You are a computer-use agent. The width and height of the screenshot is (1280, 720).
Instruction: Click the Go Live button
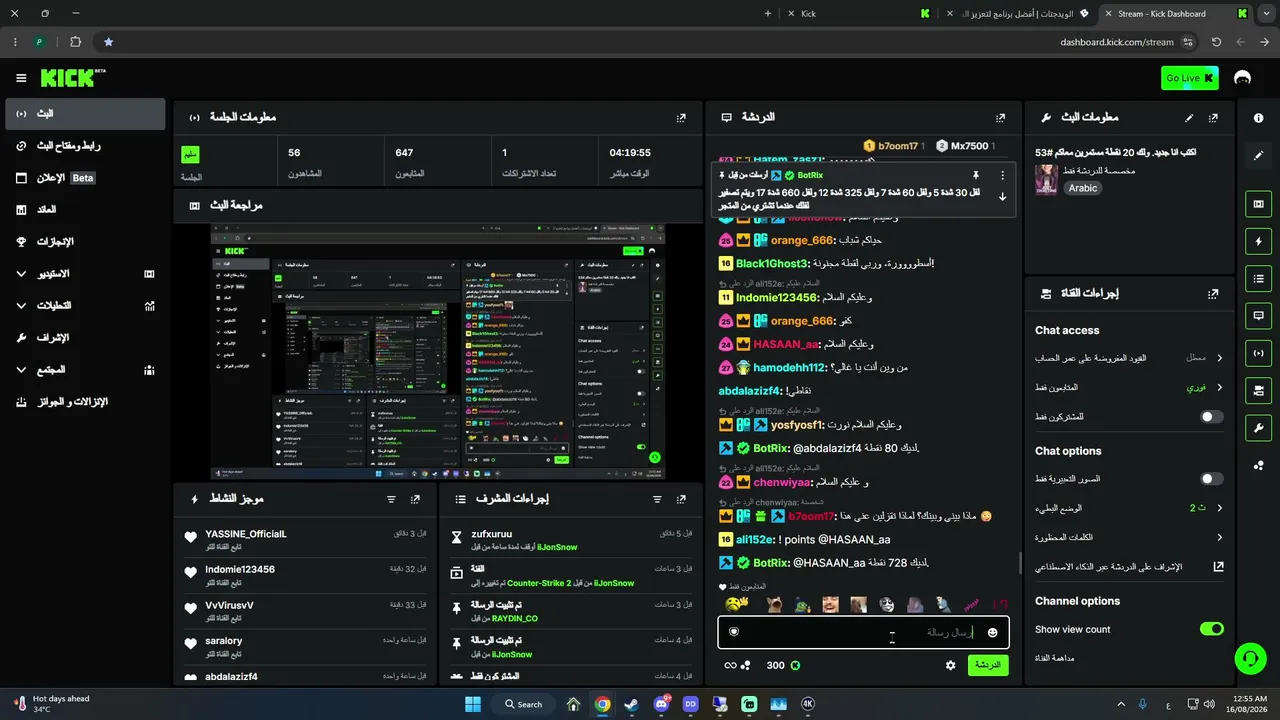(1189, 78)
